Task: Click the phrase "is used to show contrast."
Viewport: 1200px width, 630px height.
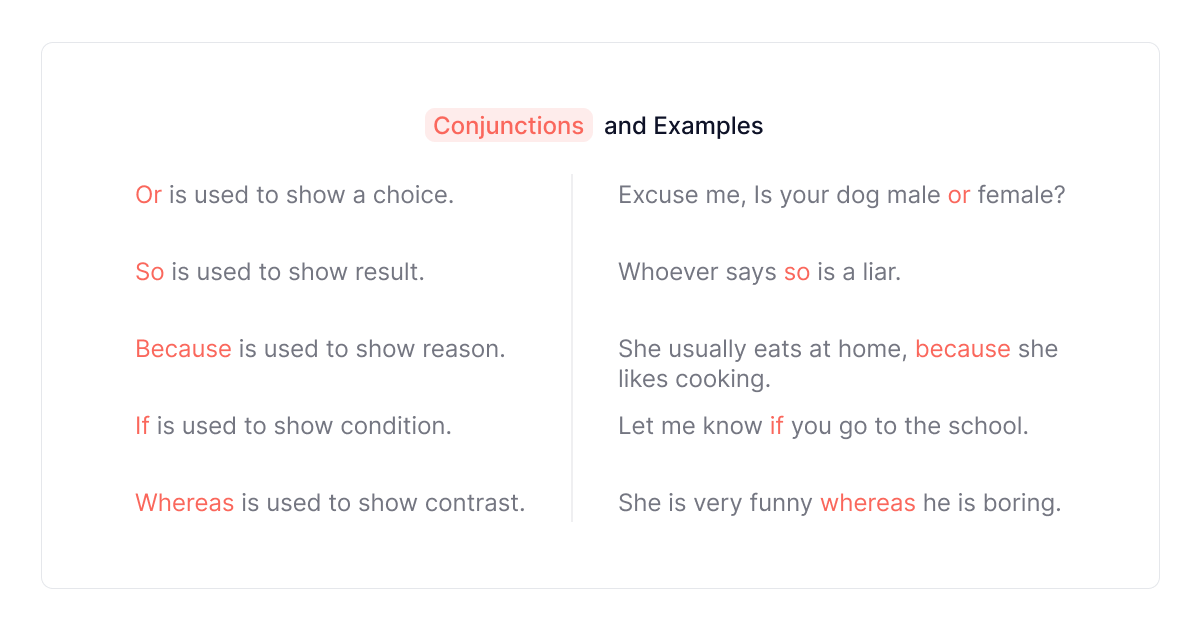Action: (x=383, y=503)
